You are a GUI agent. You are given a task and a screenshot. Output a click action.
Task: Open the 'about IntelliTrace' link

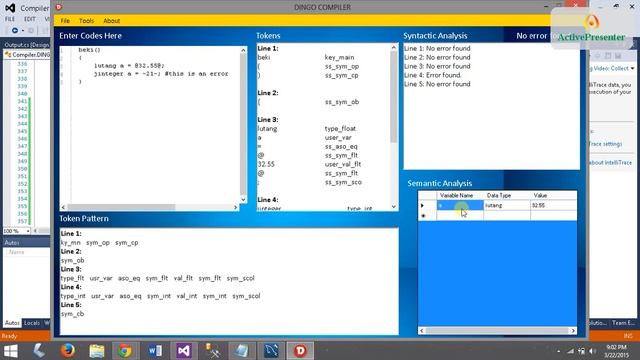click(x=610, y=162)
